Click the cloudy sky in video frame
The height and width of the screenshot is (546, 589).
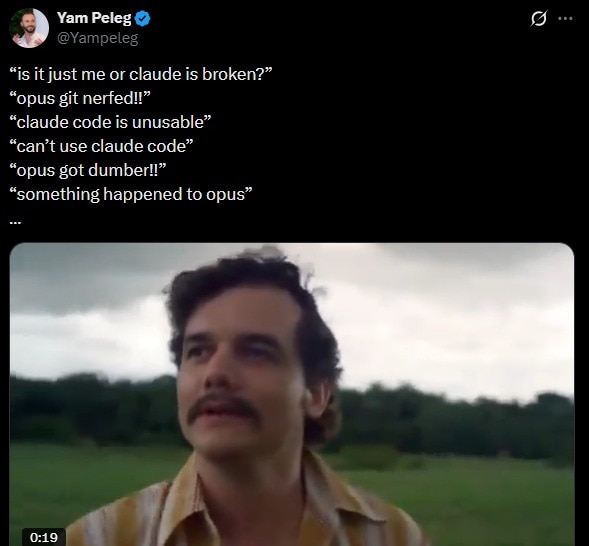(432, 319)
